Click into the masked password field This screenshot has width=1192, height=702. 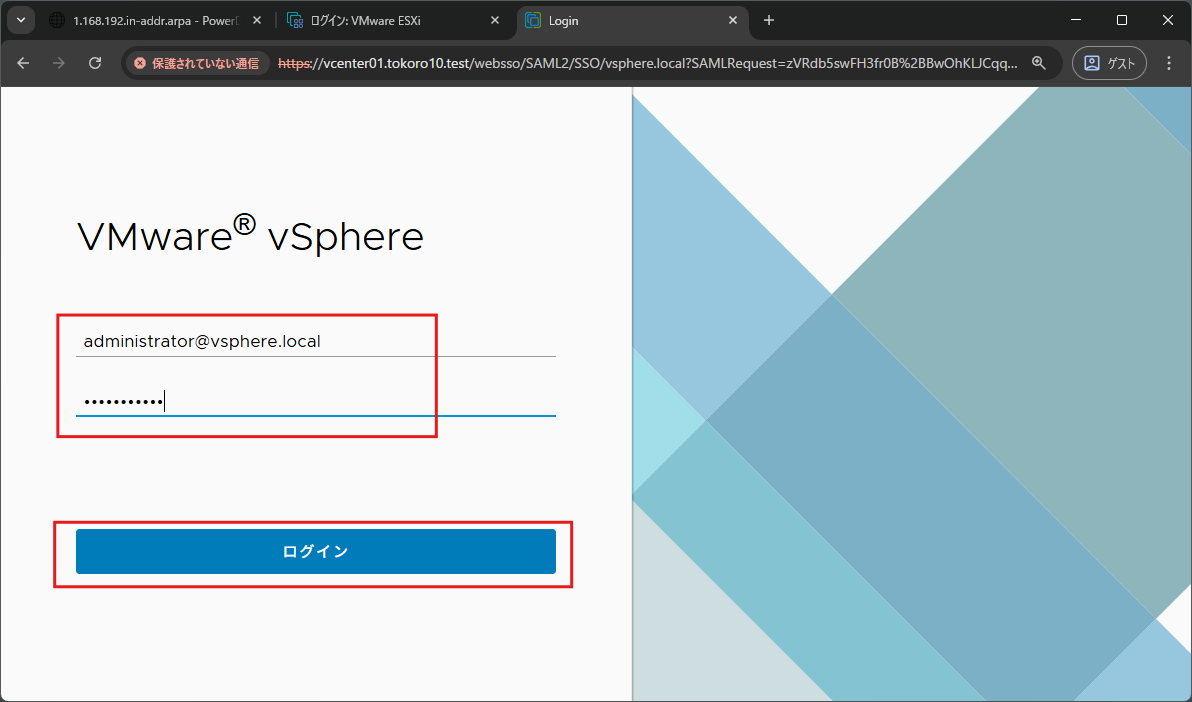(x=315, y=401)
